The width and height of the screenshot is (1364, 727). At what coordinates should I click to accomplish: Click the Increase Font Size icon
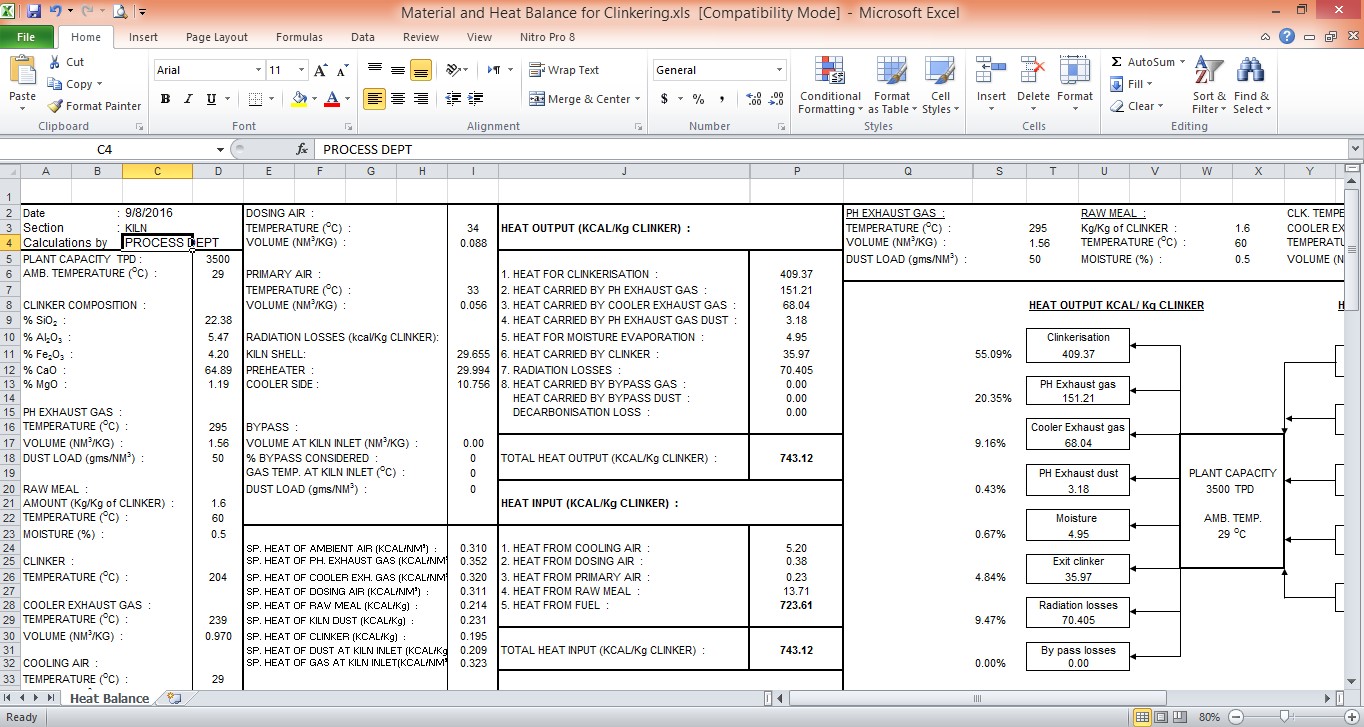tap(321, 70)
